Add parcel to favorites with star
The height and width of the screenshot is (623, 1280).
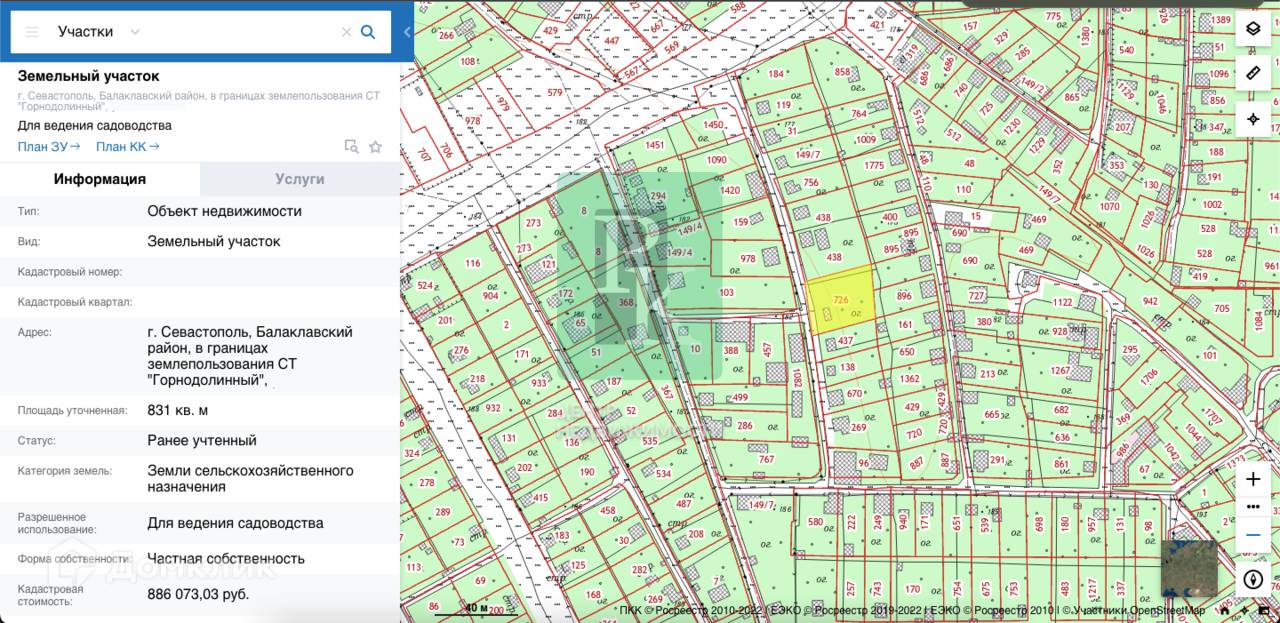click(375, 147)
